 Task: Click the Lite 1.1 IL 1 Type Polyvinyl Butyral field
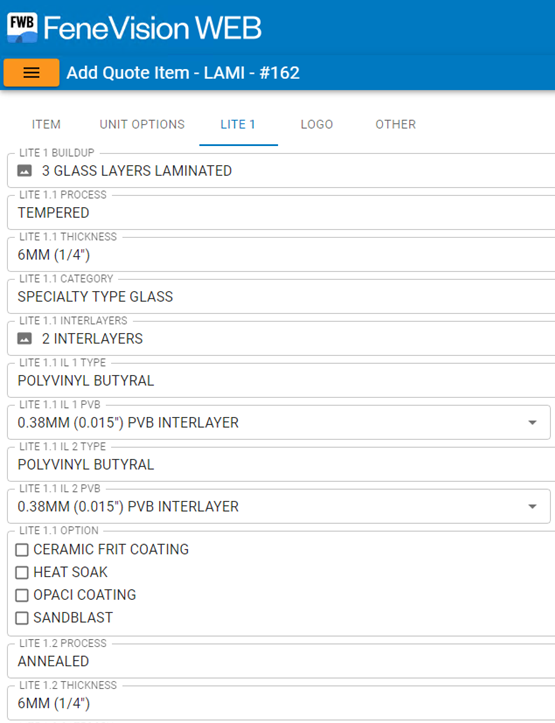click(x=281, y=380)
